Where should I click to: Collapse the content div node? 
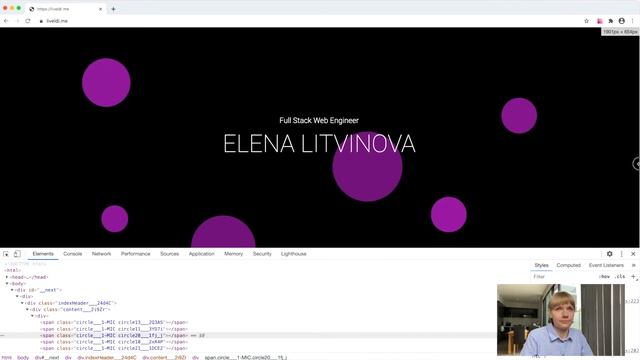click(x=27, y=309)
